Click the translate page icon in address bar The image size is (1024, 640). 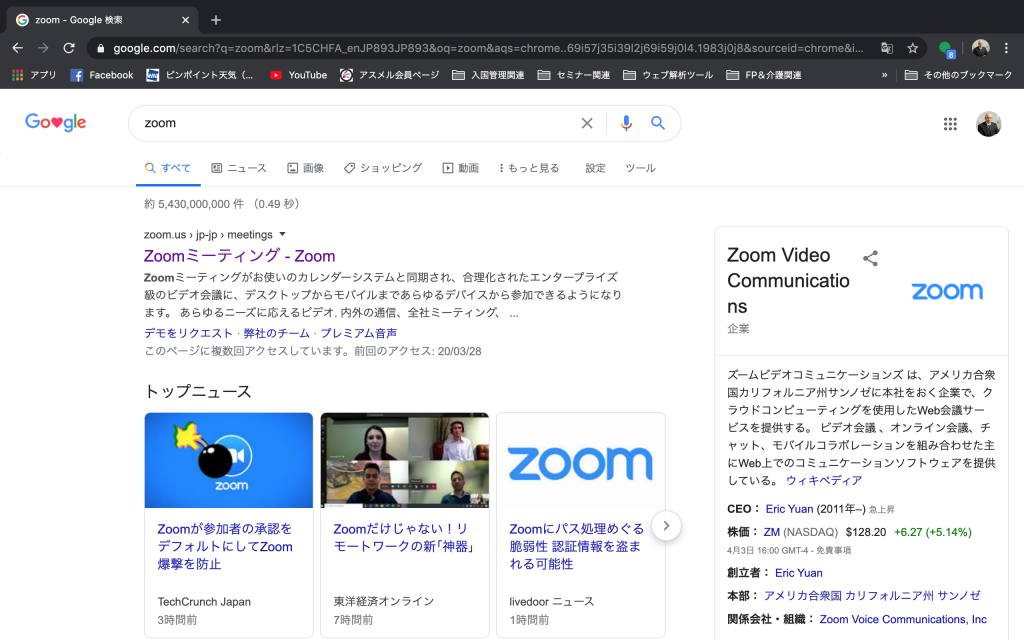887,48
